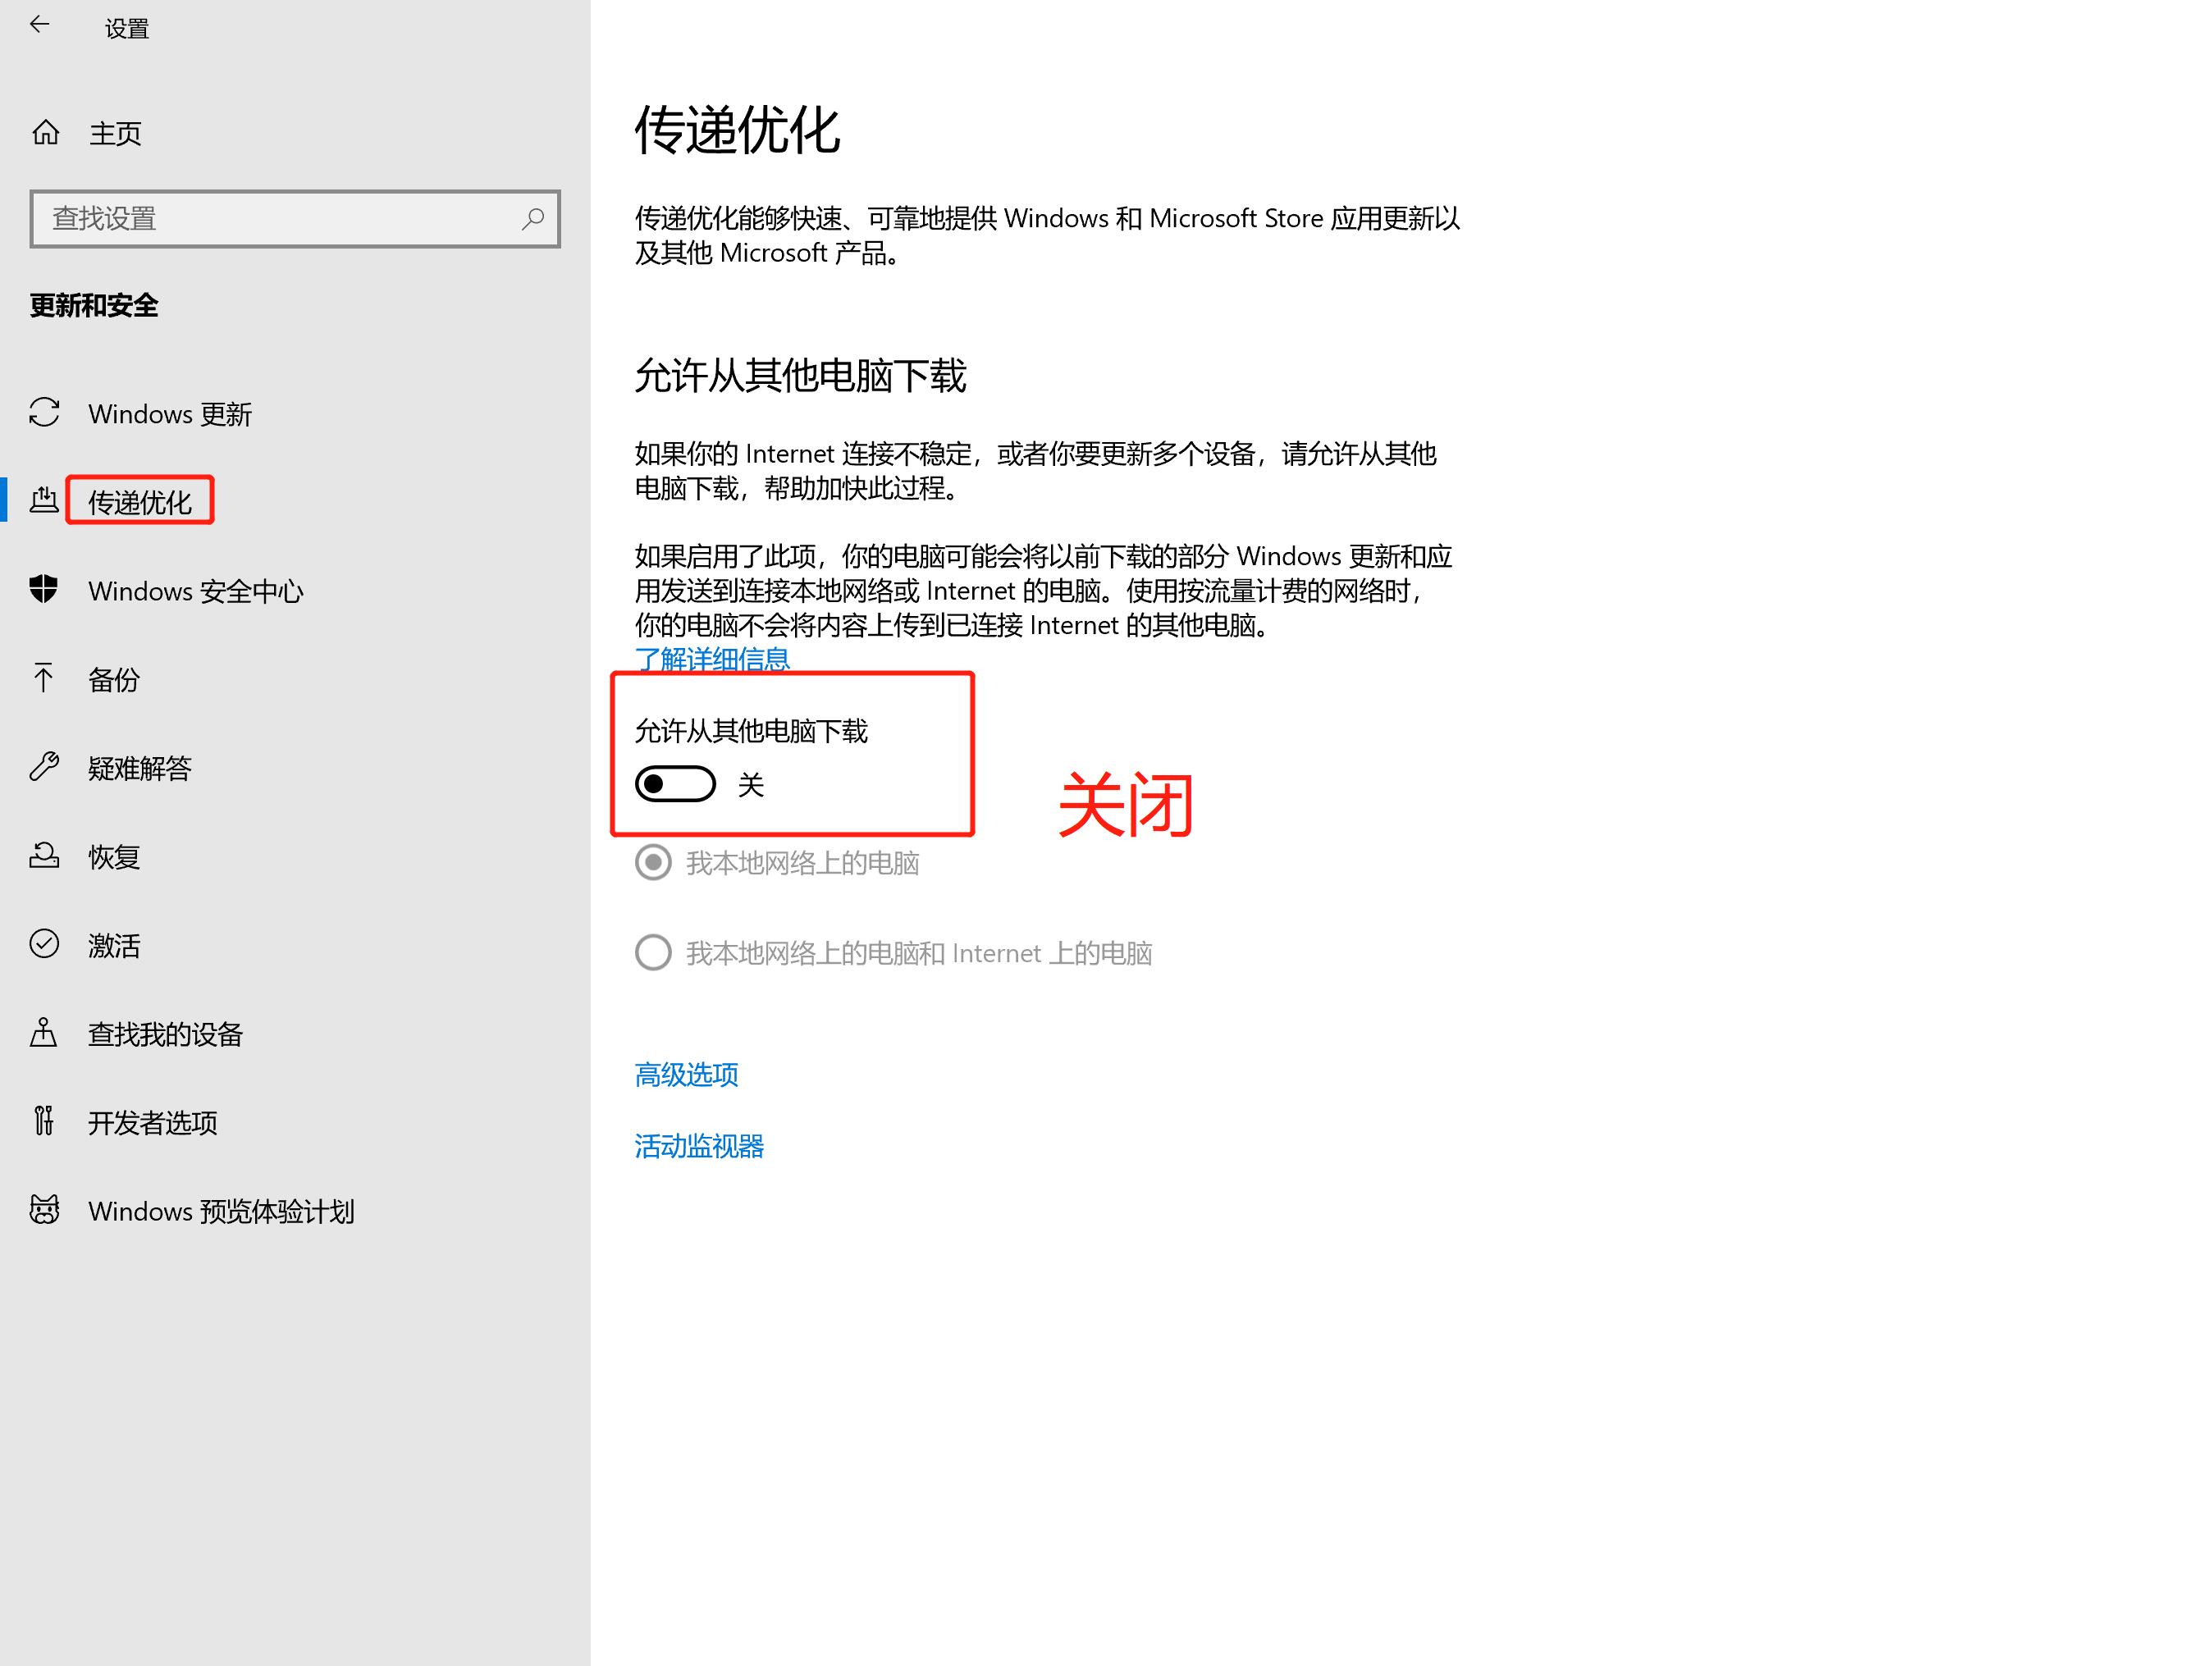Select the 我本地网络上的电脑 radio option

tap(653, 863)
